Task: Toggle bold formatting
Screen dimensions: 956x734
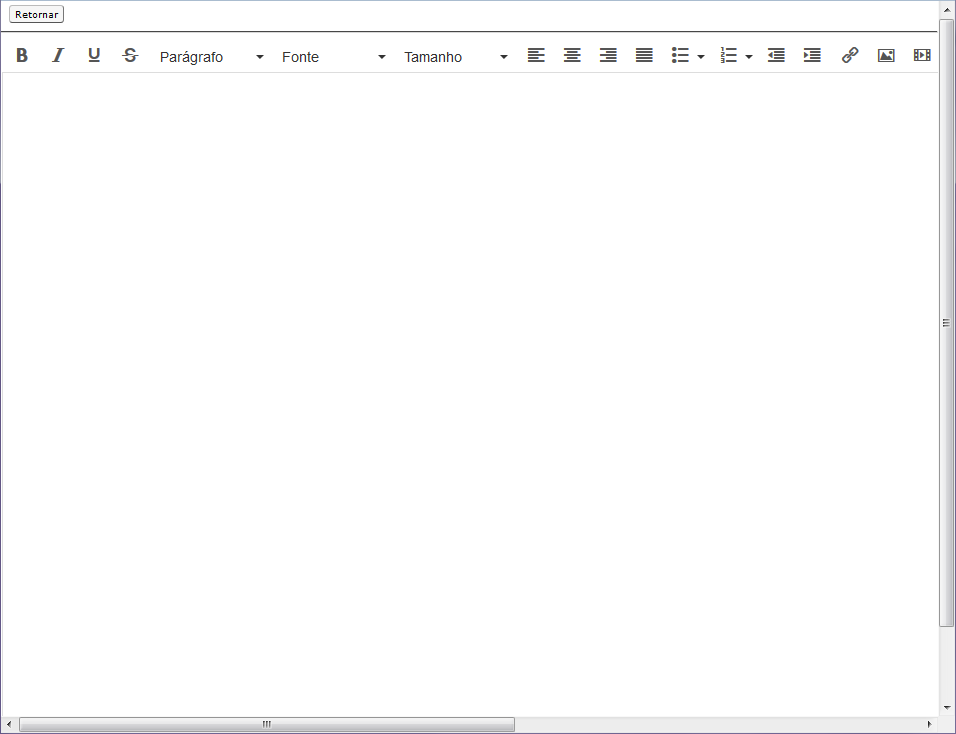Action: click(22, 56)
